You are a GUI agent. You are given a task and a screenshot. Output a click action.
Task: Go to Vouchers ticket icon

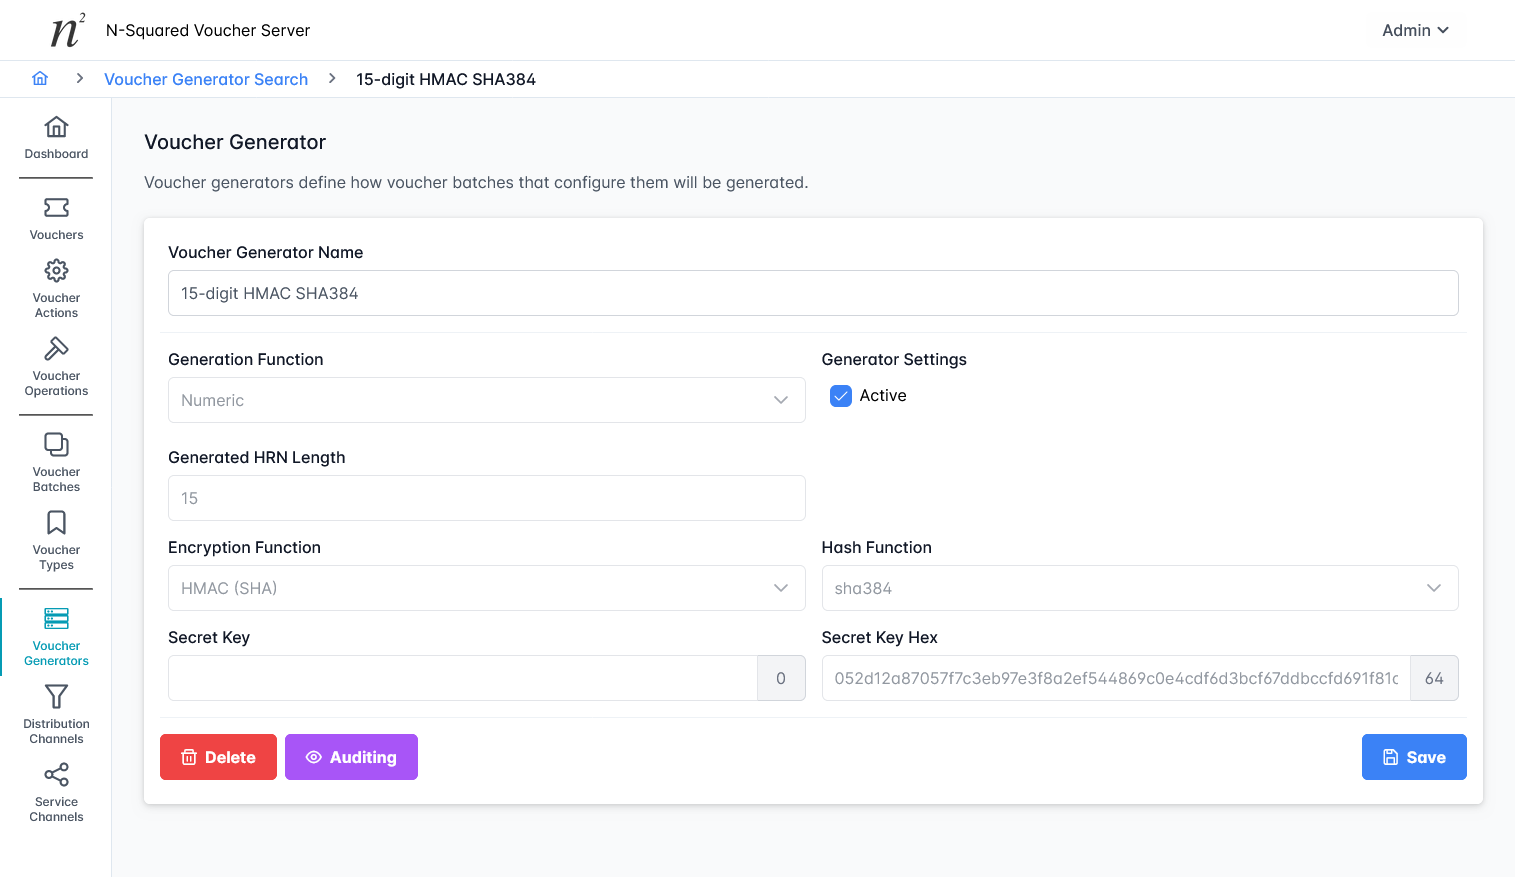coord(57,208)
